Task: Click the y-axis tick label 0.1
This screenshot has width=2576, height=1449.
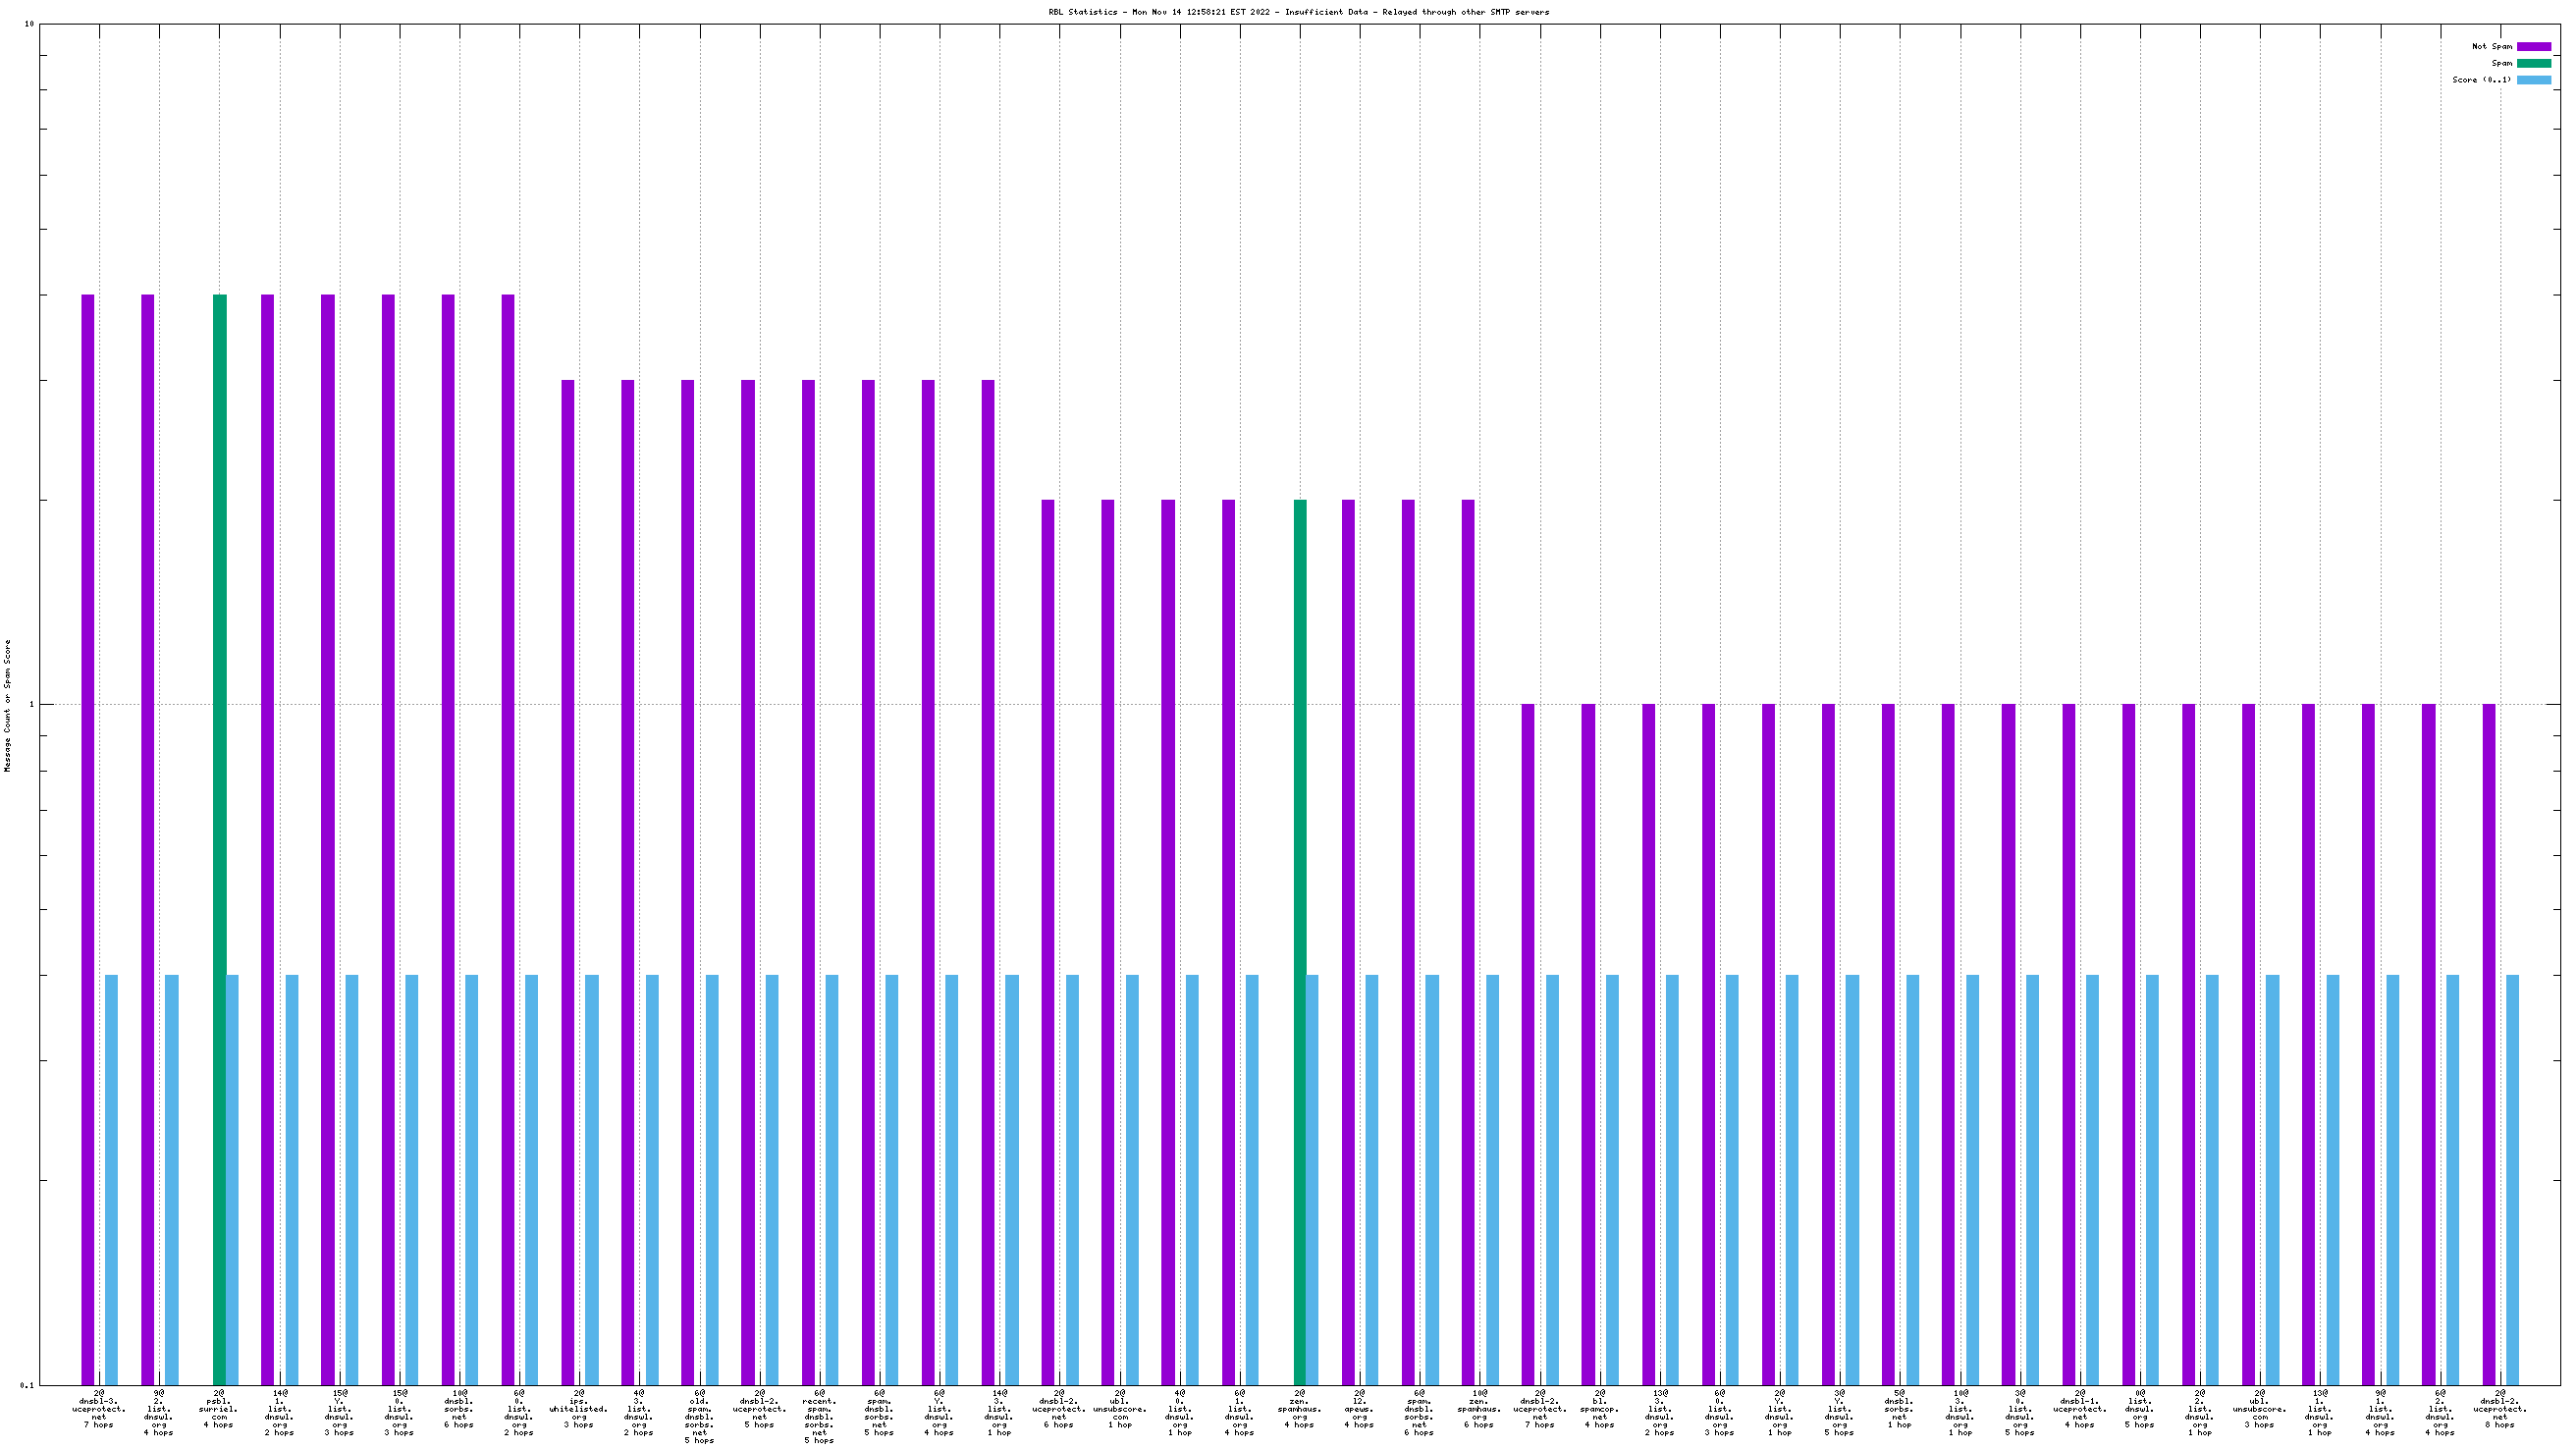Action: click(x=26, y=1386)
